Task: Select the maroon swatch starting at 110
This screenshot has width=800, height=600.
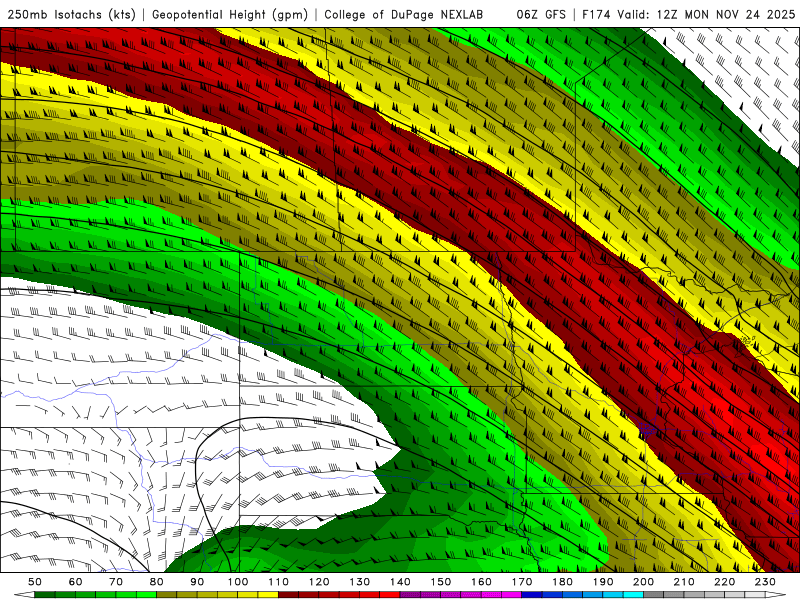Action: point(289,595)
